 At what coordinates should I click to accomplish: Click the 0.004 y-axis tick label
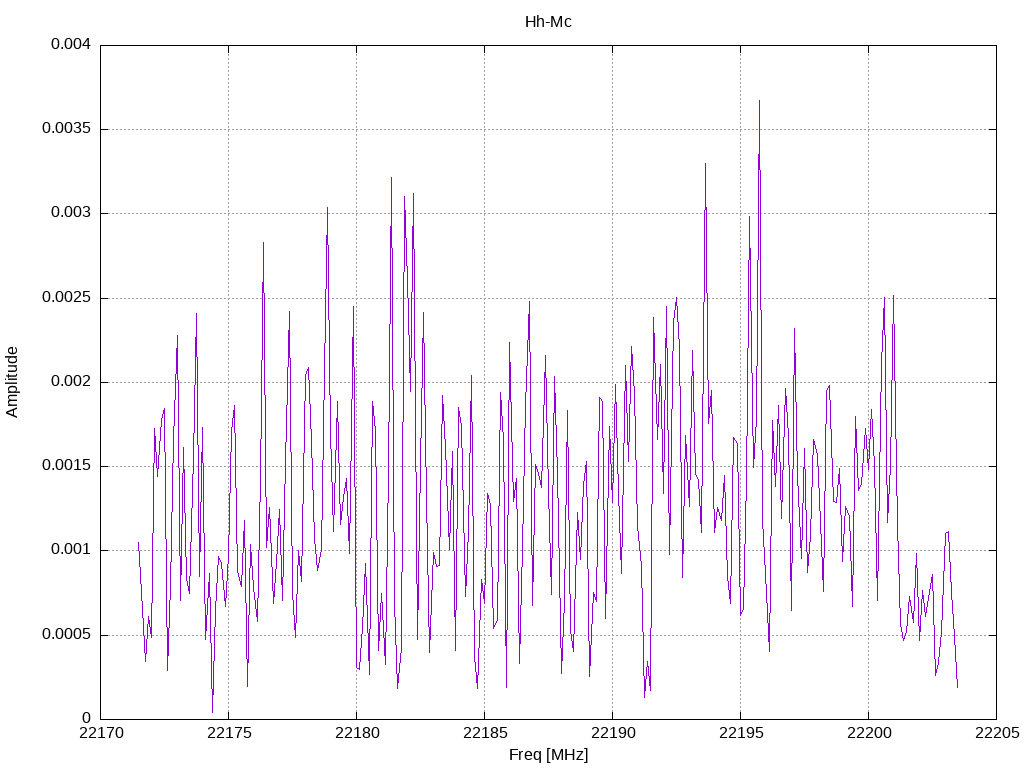(x=71, y=44)
